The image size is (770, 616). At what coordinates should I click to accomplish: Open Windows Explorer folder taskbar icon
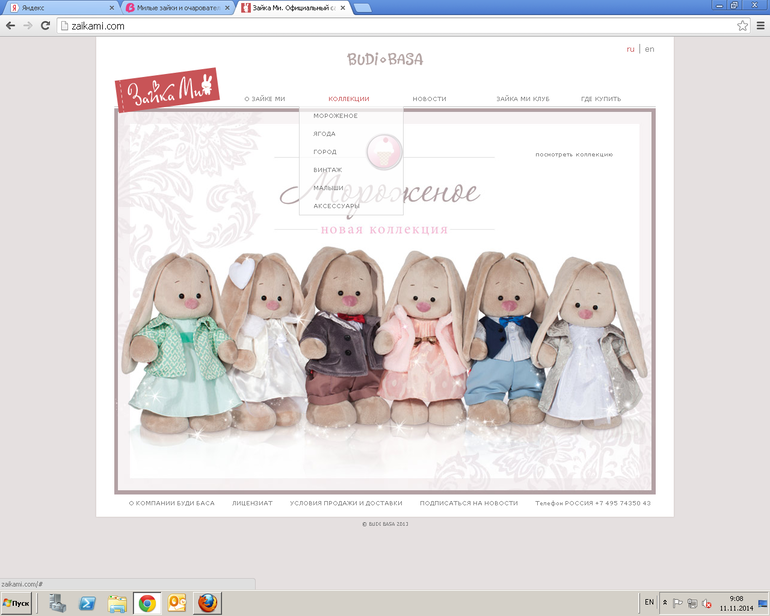tap(117, 603)
